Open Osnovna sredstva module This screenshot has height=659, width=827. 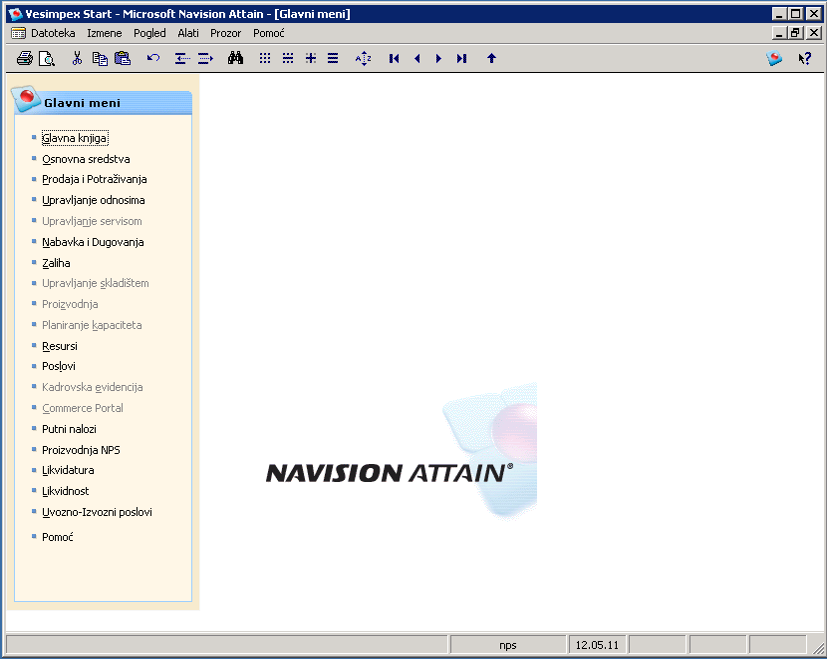coord(86,159)
